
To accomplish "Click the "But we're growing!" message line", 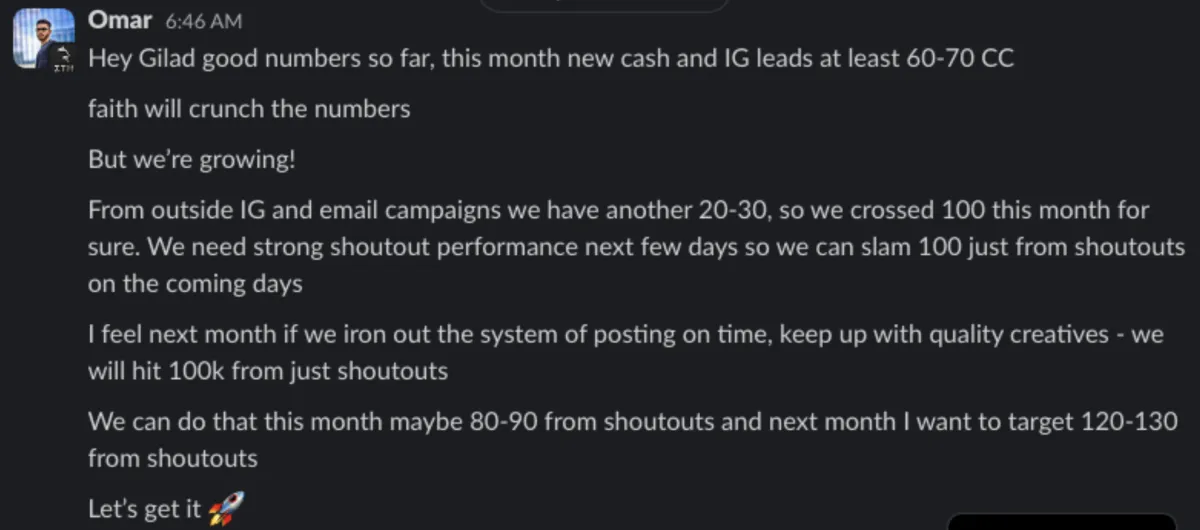I will click(191, 159).
